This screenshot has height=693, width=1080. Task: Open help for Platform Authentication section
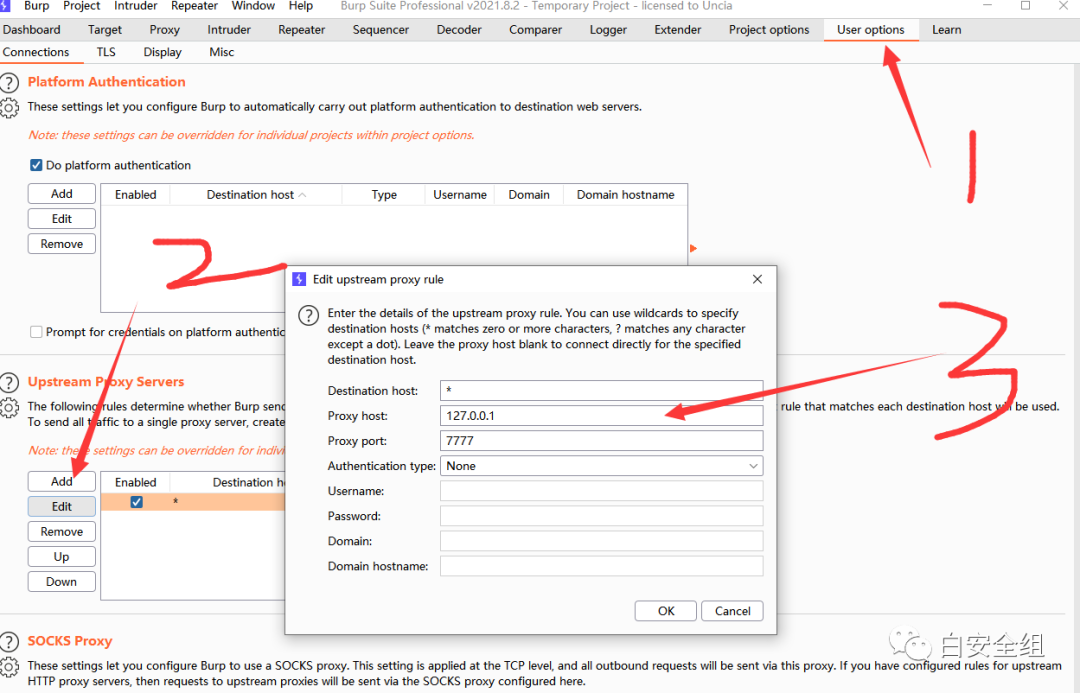click(10, 83)
